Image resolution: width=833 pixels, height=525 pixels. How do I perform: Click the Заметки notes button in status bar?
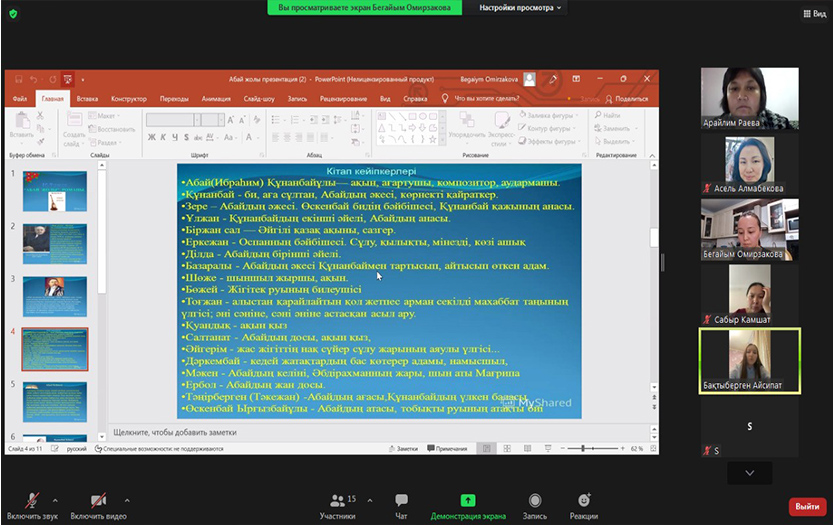click(403, 449)
